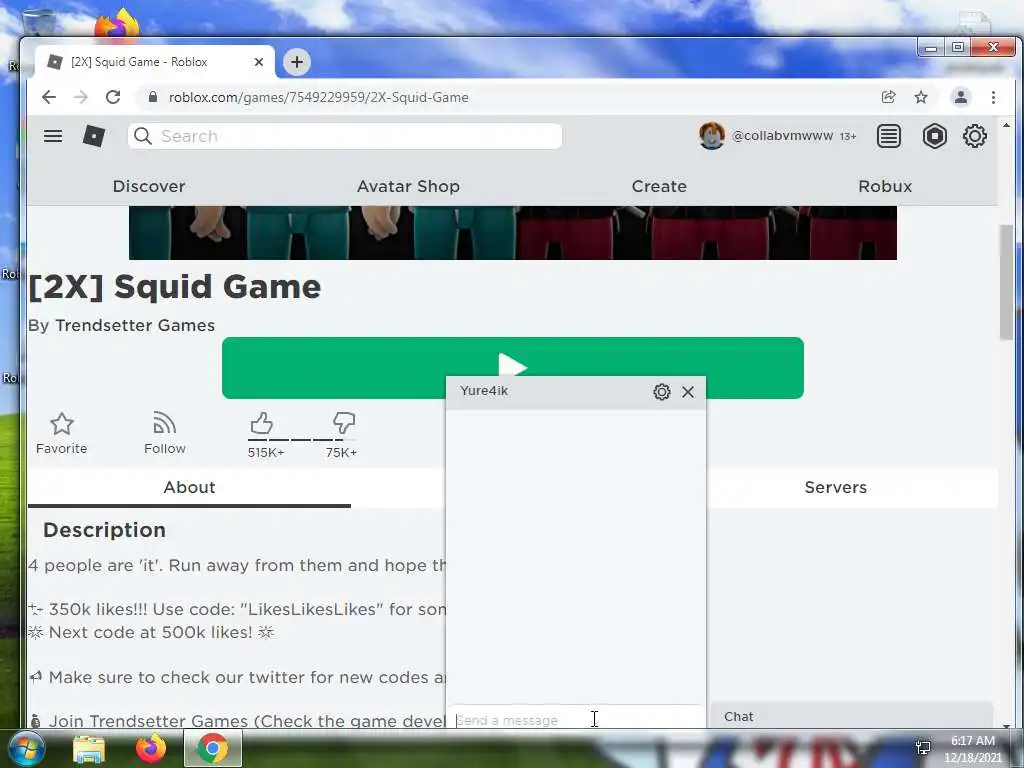Go to the Discover page
Screen dimensions: 1024x768
coord(149,187)
